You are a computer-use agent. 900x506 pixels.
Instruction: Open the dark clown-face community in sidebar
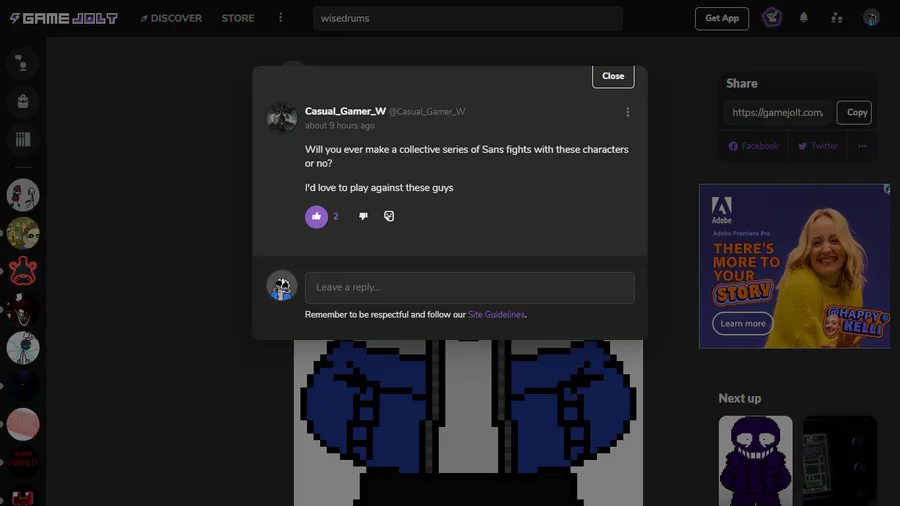[23, 310]
